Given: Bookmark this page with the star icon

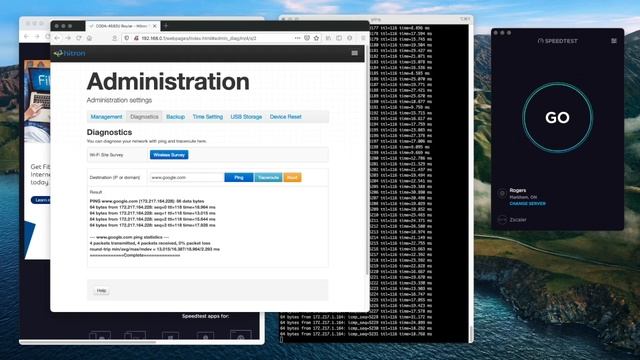Looking at the screenshot, I should [x=316, y=38].
